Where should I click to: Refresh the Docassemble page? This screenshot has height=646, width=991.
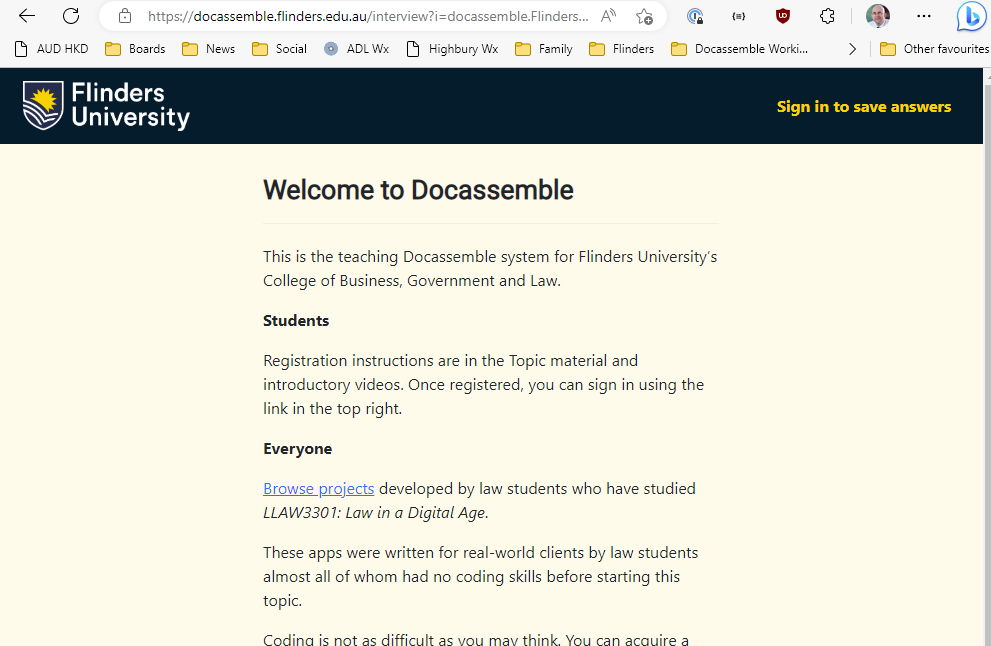69,16
